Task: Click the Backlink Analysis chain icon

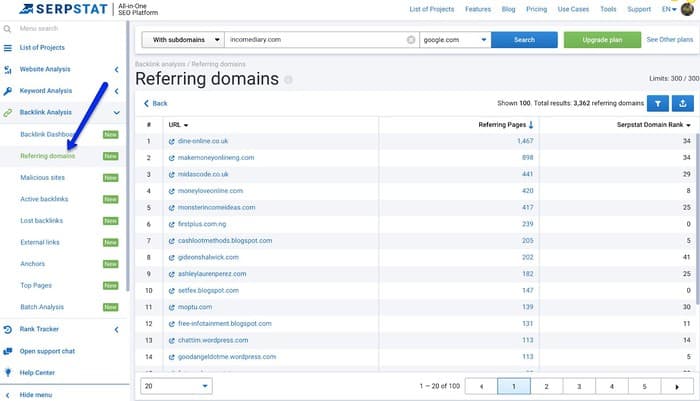Action: click(8, 113)
